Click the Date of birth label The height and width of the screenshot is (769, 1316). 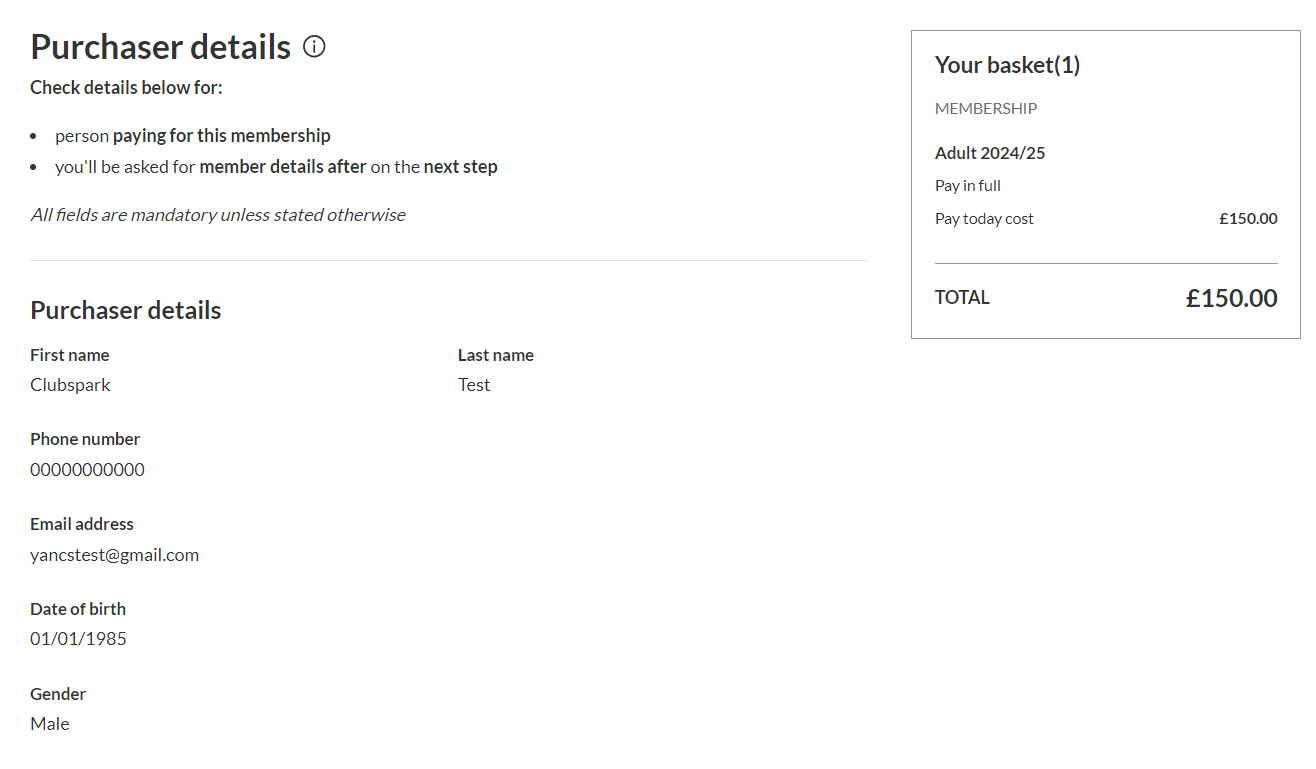click(x=78, y=609)
